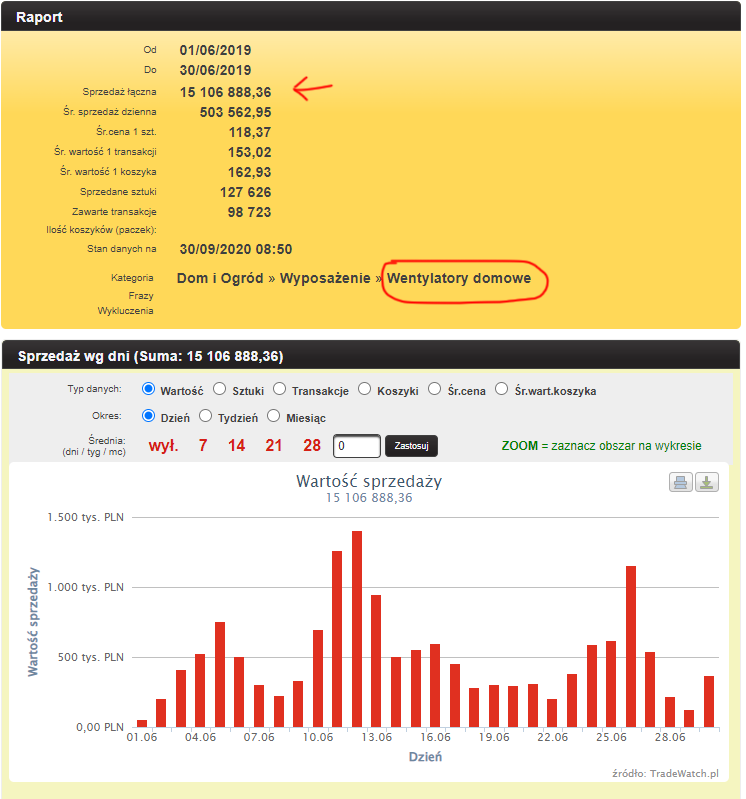
Task: Click the sold units value 127 626
Action: coord(246,192)
